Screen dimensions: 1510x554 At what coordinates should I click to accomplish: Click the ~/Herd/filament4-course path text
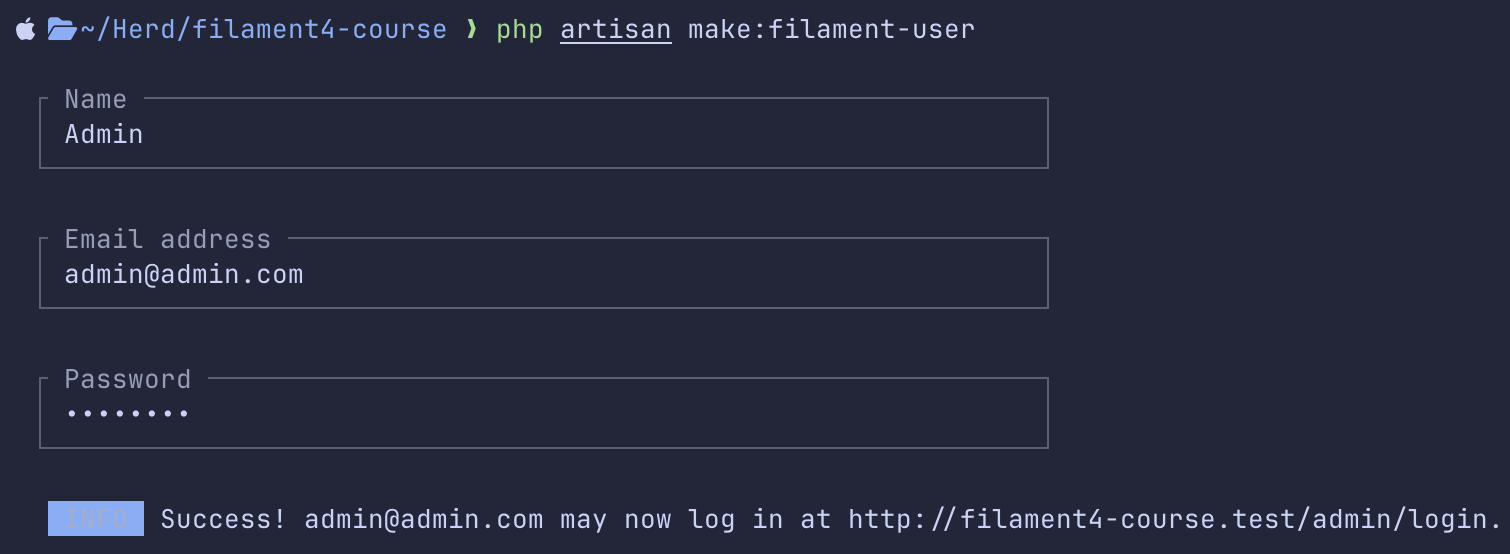[x=263, y=30]
